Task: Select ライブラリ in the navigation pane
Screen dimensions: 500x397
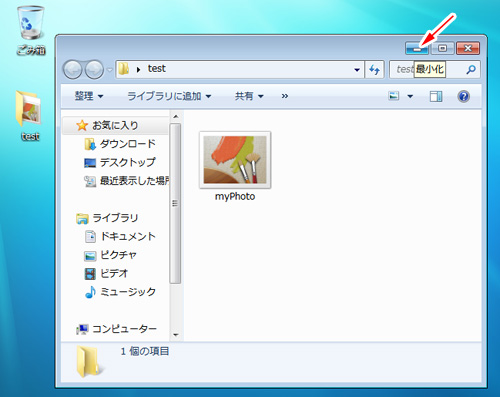Action: [115, 218]
